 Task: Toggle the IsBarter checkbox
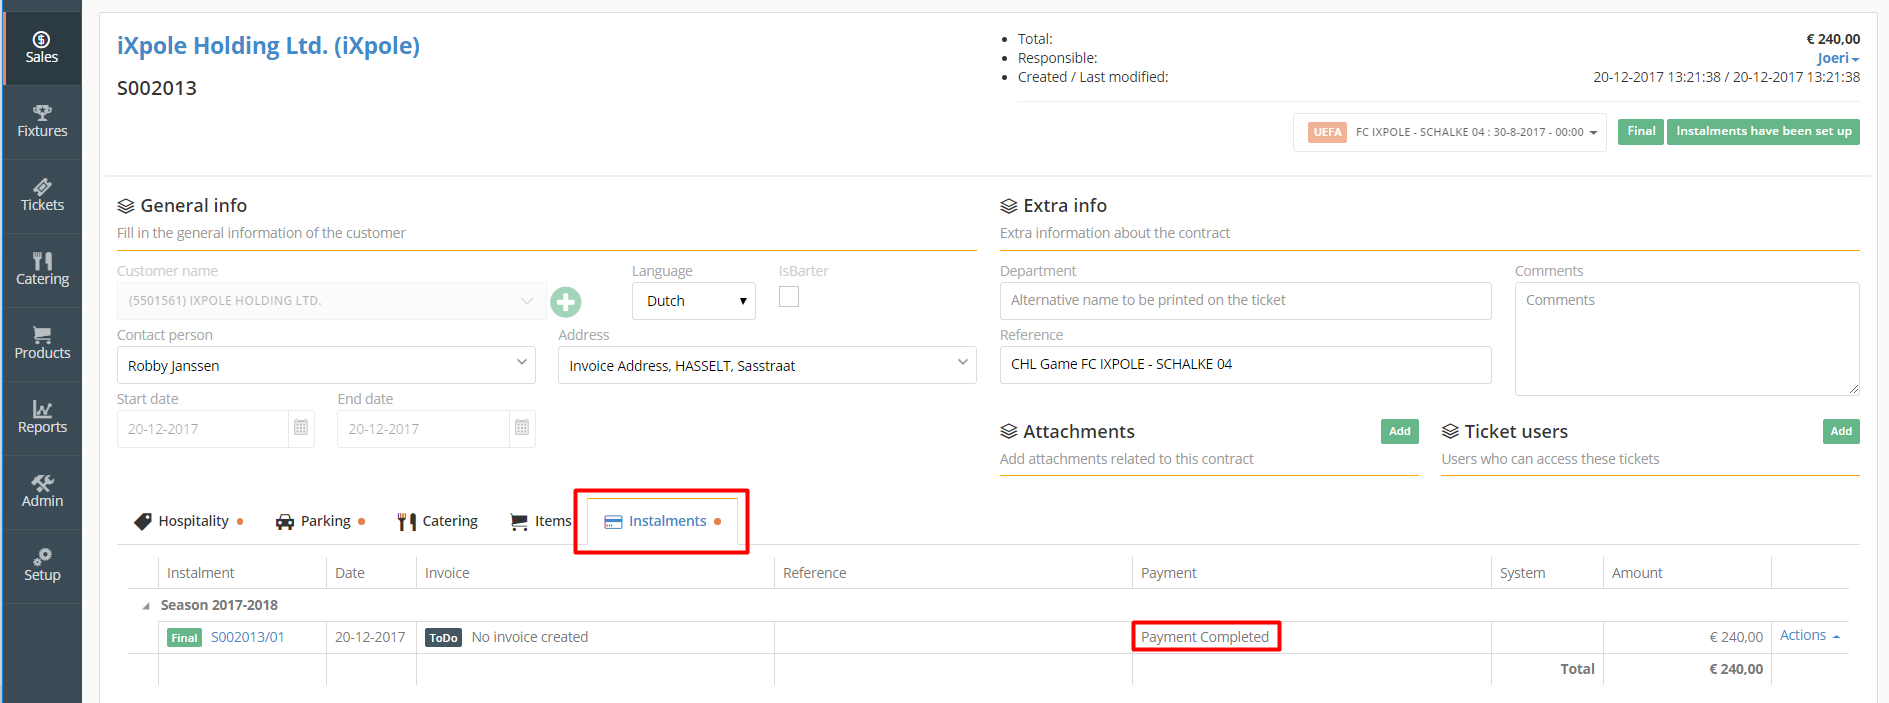coord(789,297)
